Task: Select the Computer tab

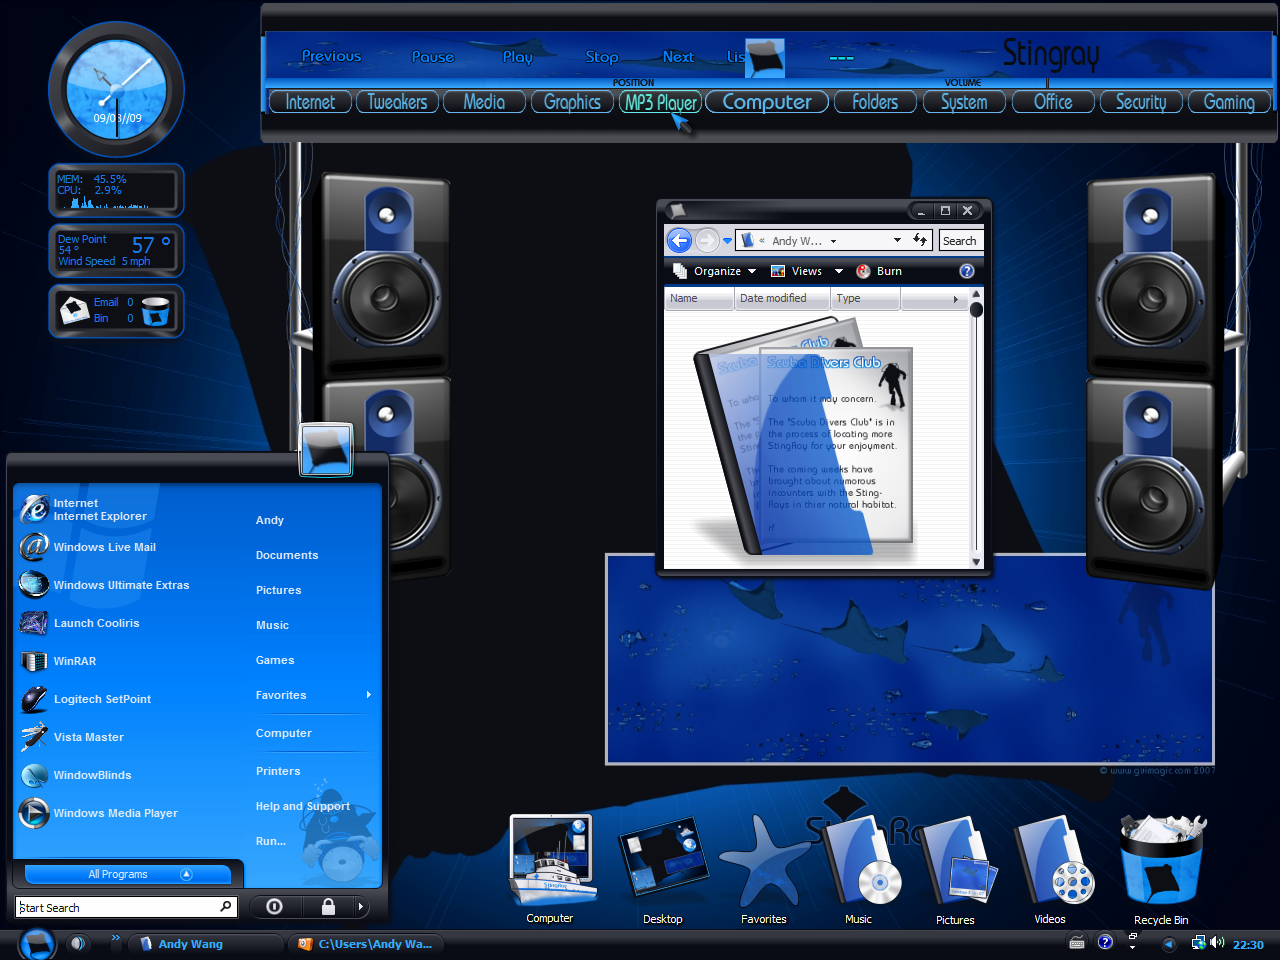Action: [767, 102]
